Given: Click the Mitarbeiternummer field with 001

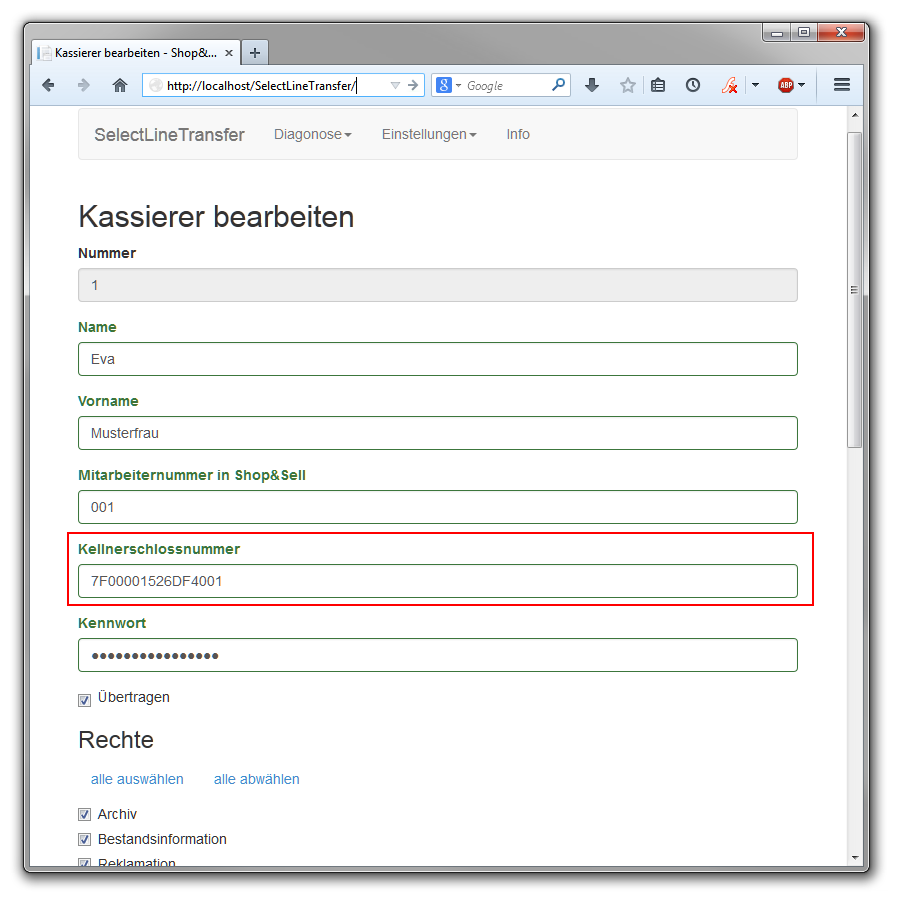Looking at the screenshot, I should [x=438, y=507].
